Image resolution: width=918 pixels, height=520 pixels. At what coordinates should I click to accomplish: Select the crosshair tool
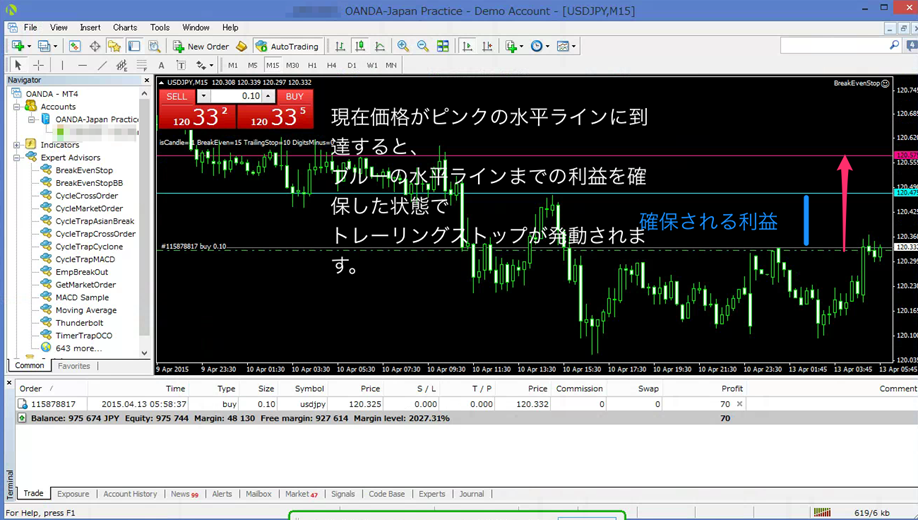click(x=38, y=65)
